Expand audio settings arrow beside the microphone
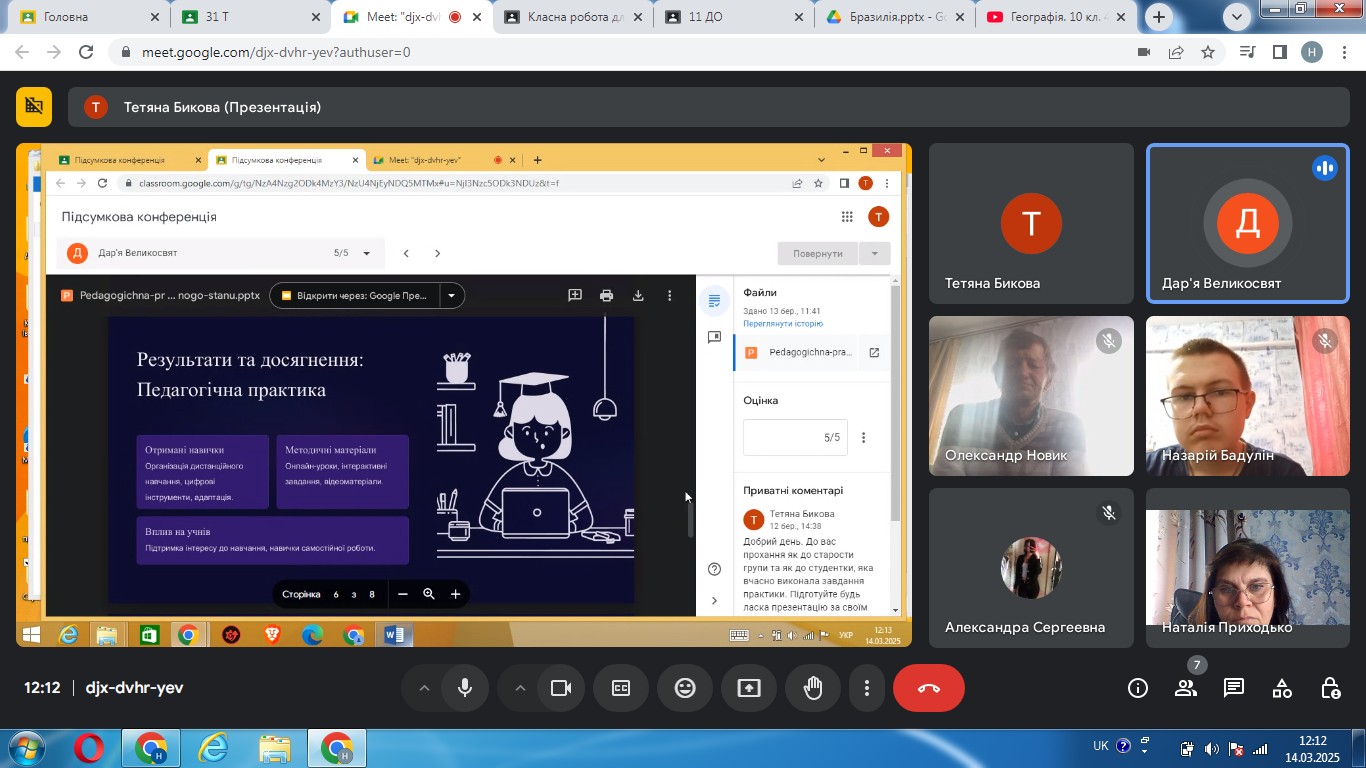This screenshot has width=1366, height=768. [424, 688]
